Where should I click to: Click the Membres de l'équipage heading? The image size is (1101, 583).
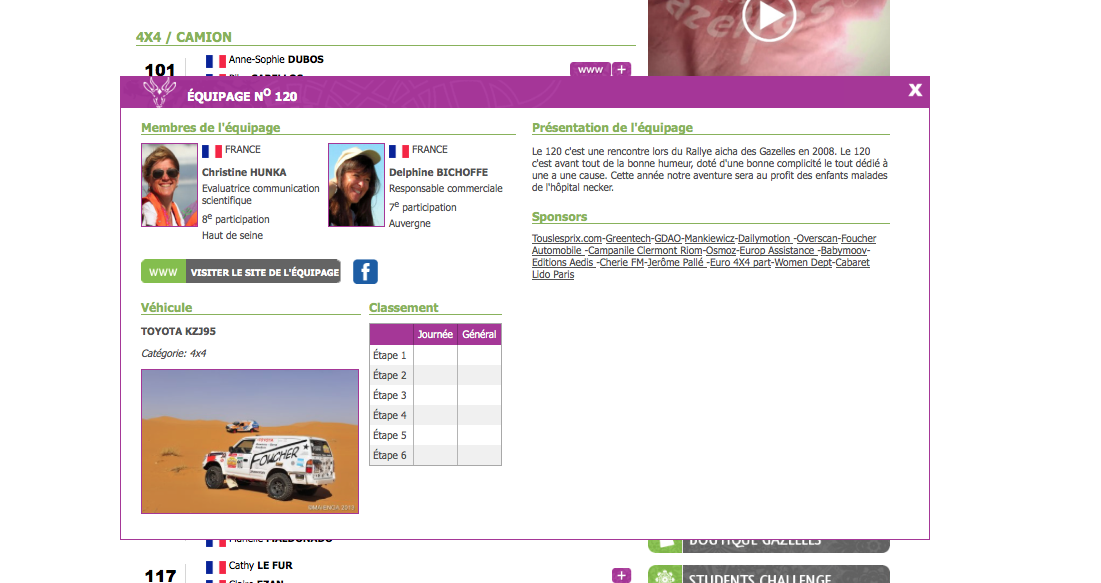coord(211,127)
